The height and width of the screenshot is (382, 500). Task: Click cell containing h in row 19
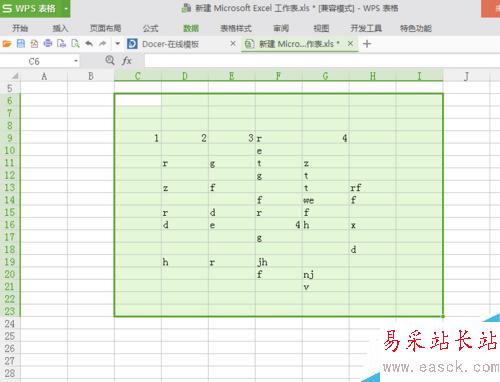click(185, 262)
